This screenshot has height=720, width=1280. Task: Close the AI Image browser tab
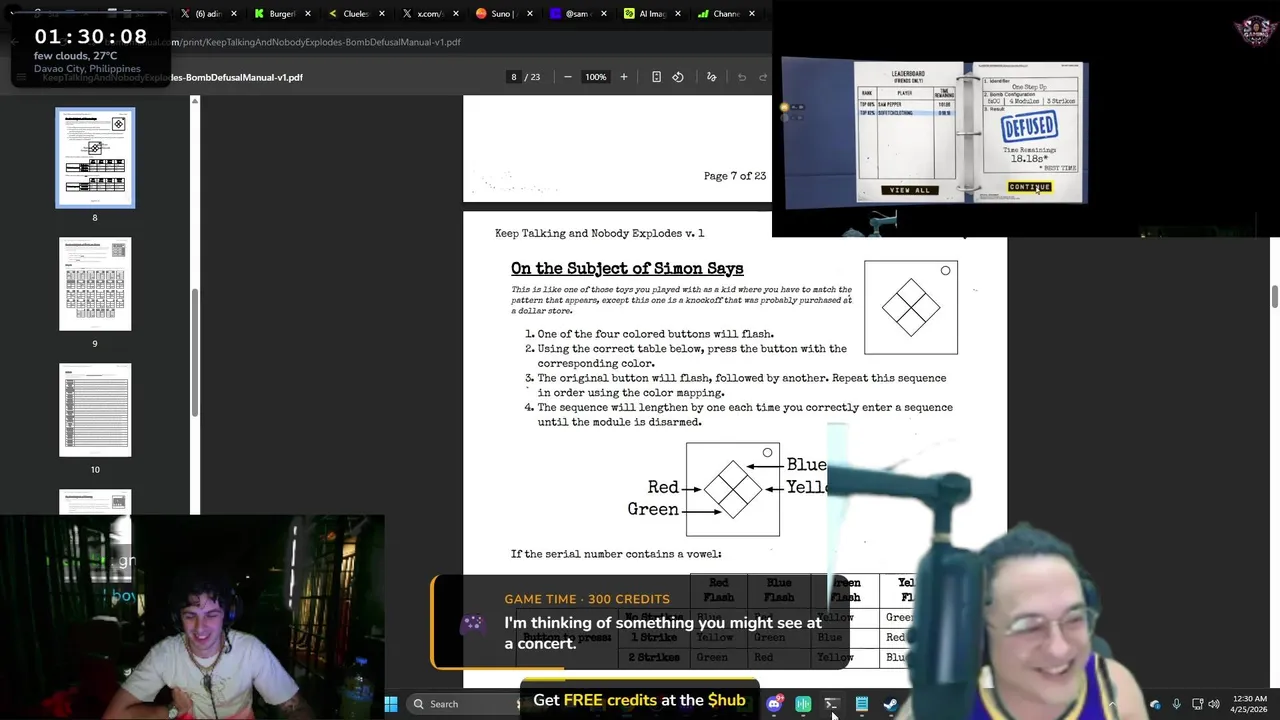click(x=678, y=14)
